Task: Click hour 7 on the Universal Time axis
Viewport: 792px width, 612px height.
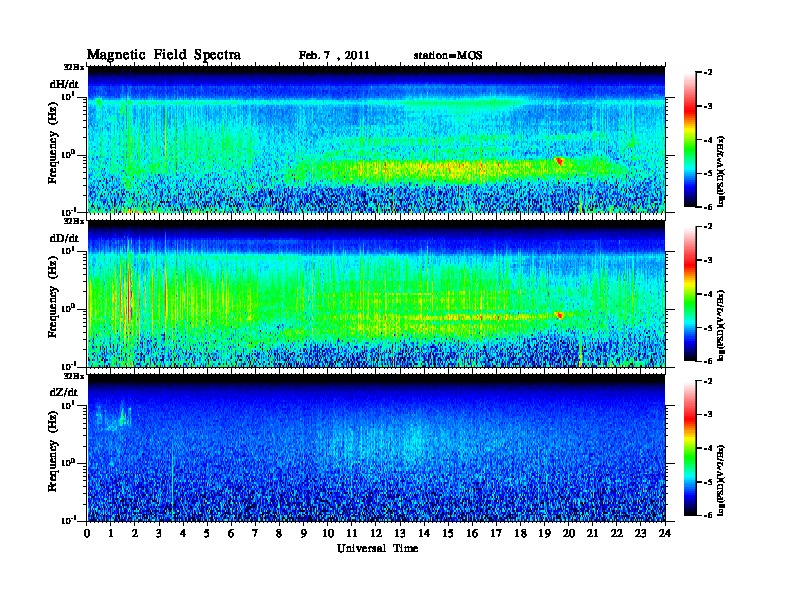Action: click(x=256, y=533)
